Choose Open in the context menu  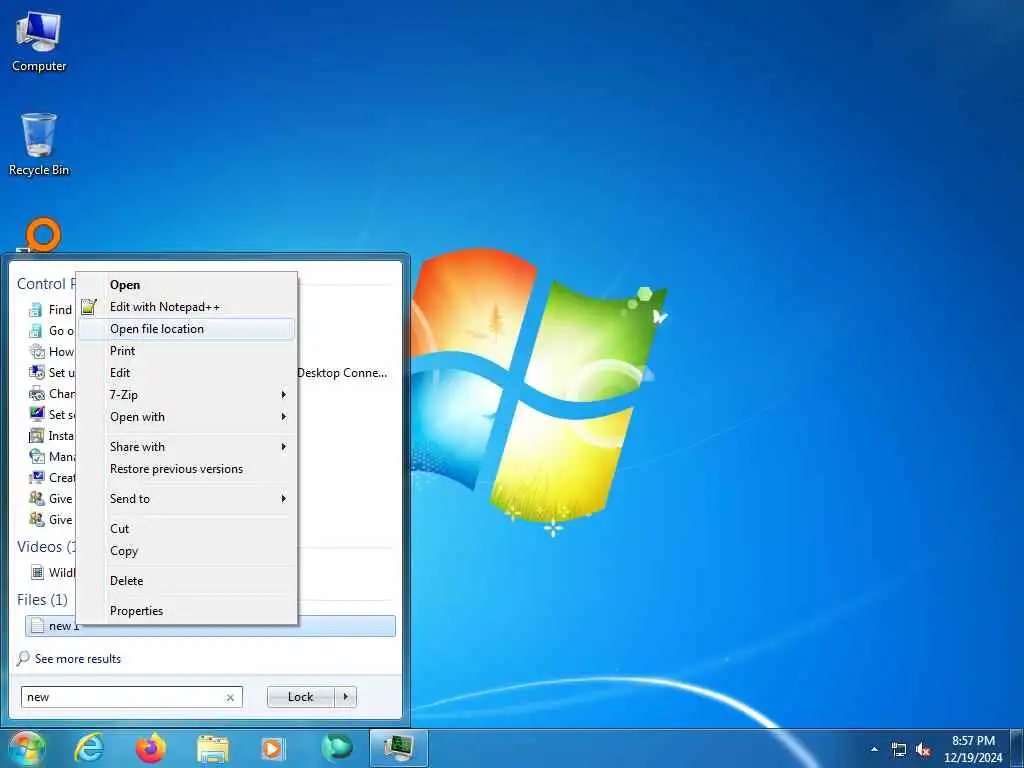click(187, 285)
